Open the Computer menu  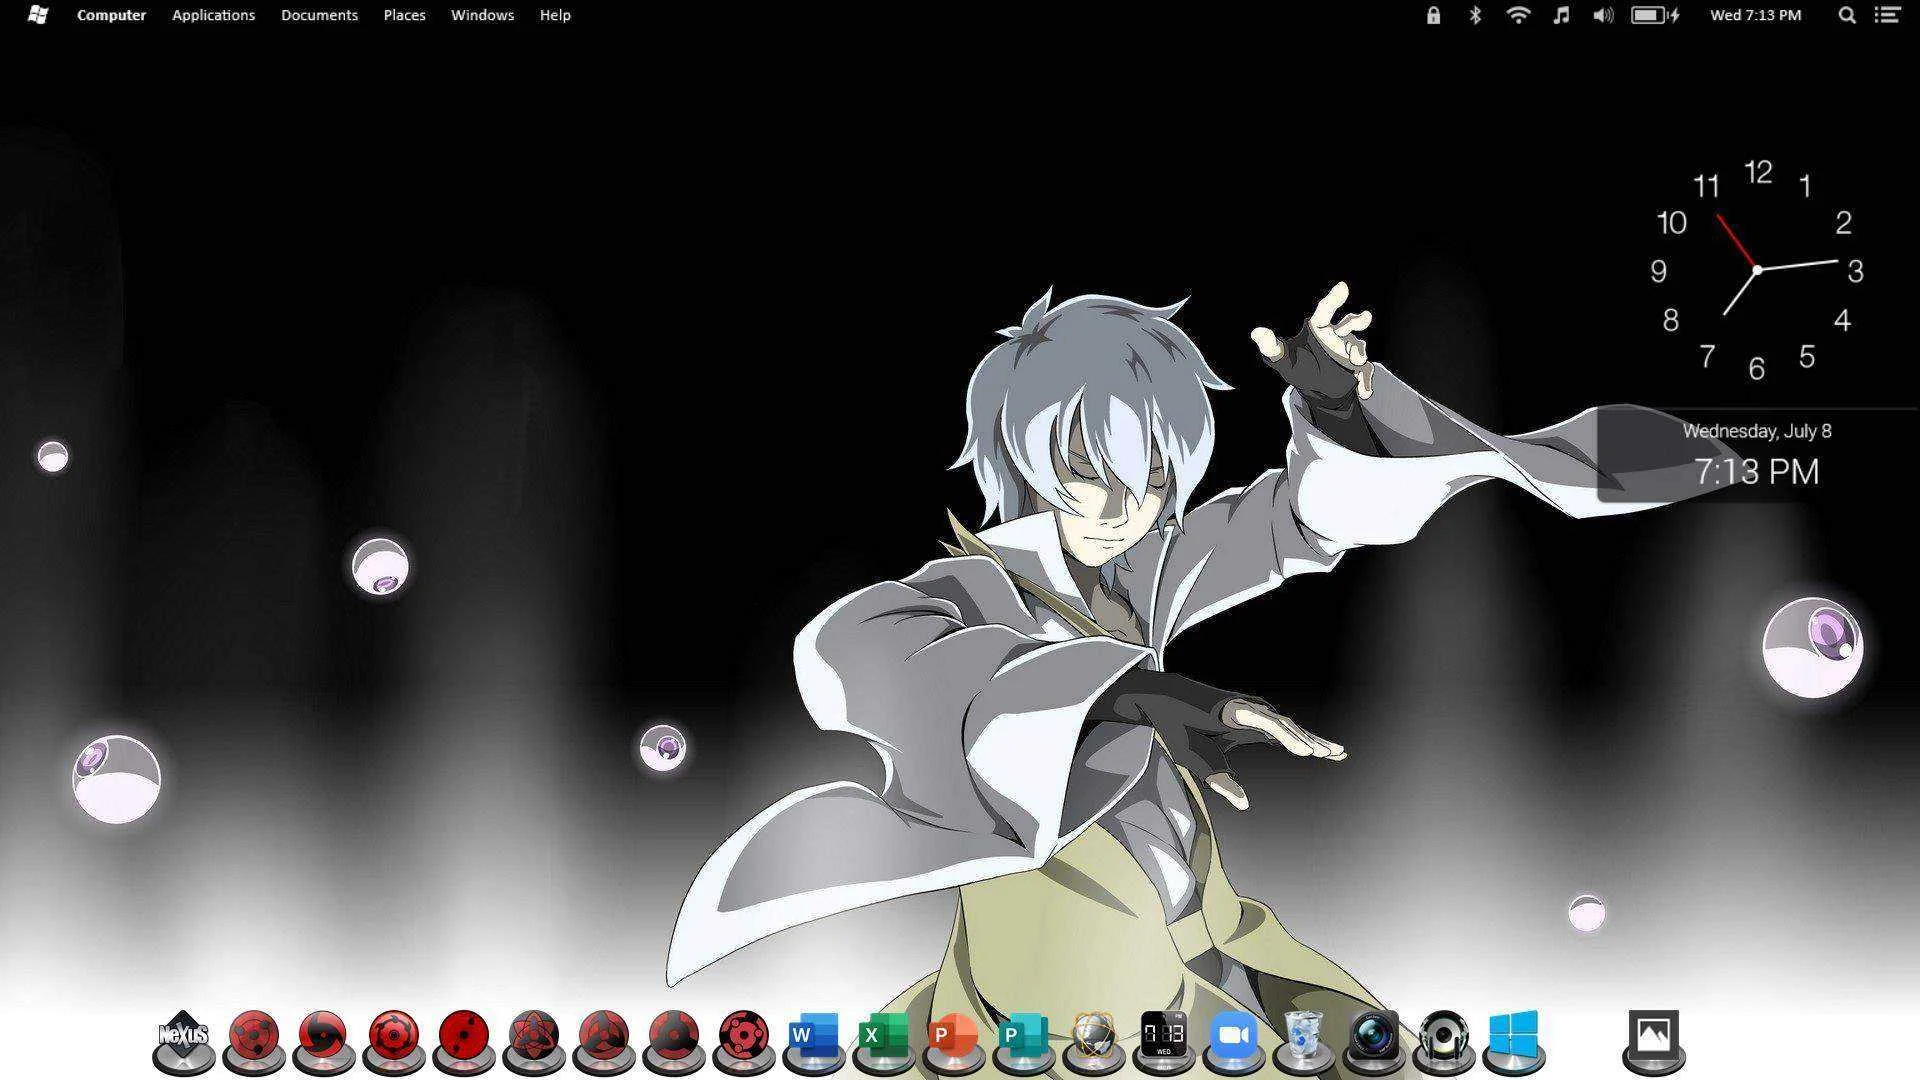(x=111, y=15)
